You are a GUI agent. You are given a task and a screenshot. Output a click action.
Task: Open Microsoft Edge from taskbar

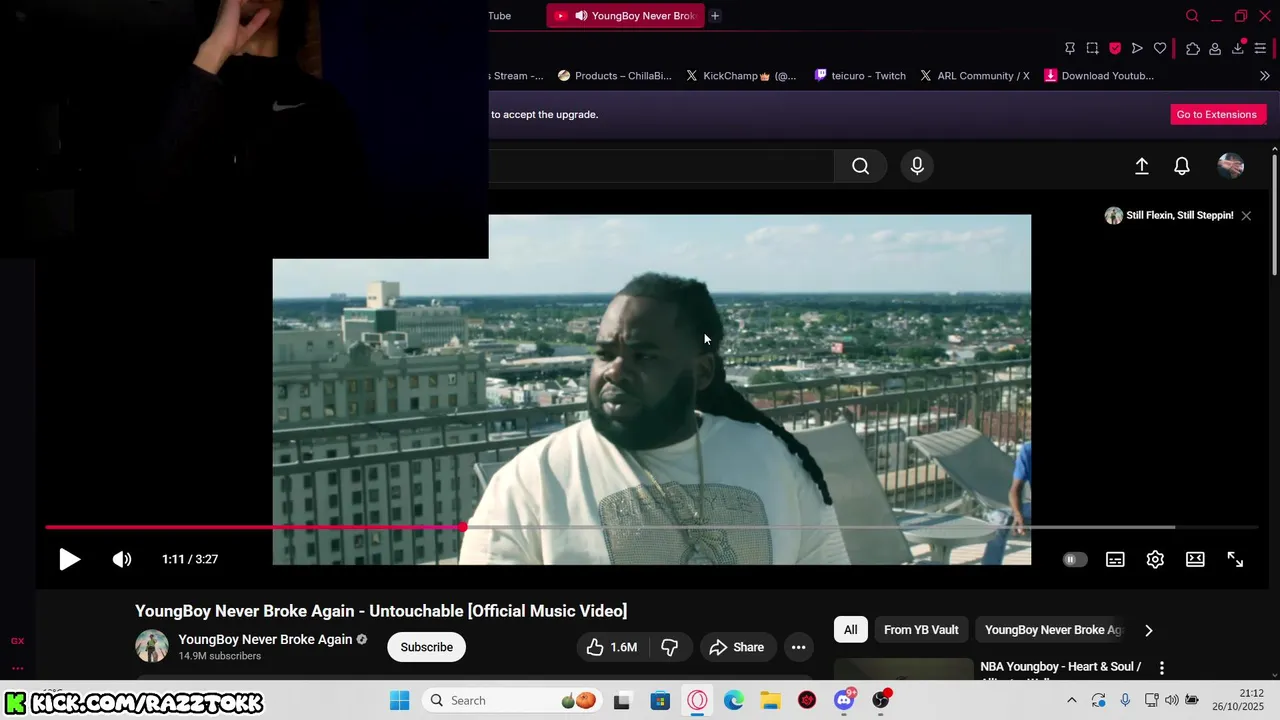point(734,701)
